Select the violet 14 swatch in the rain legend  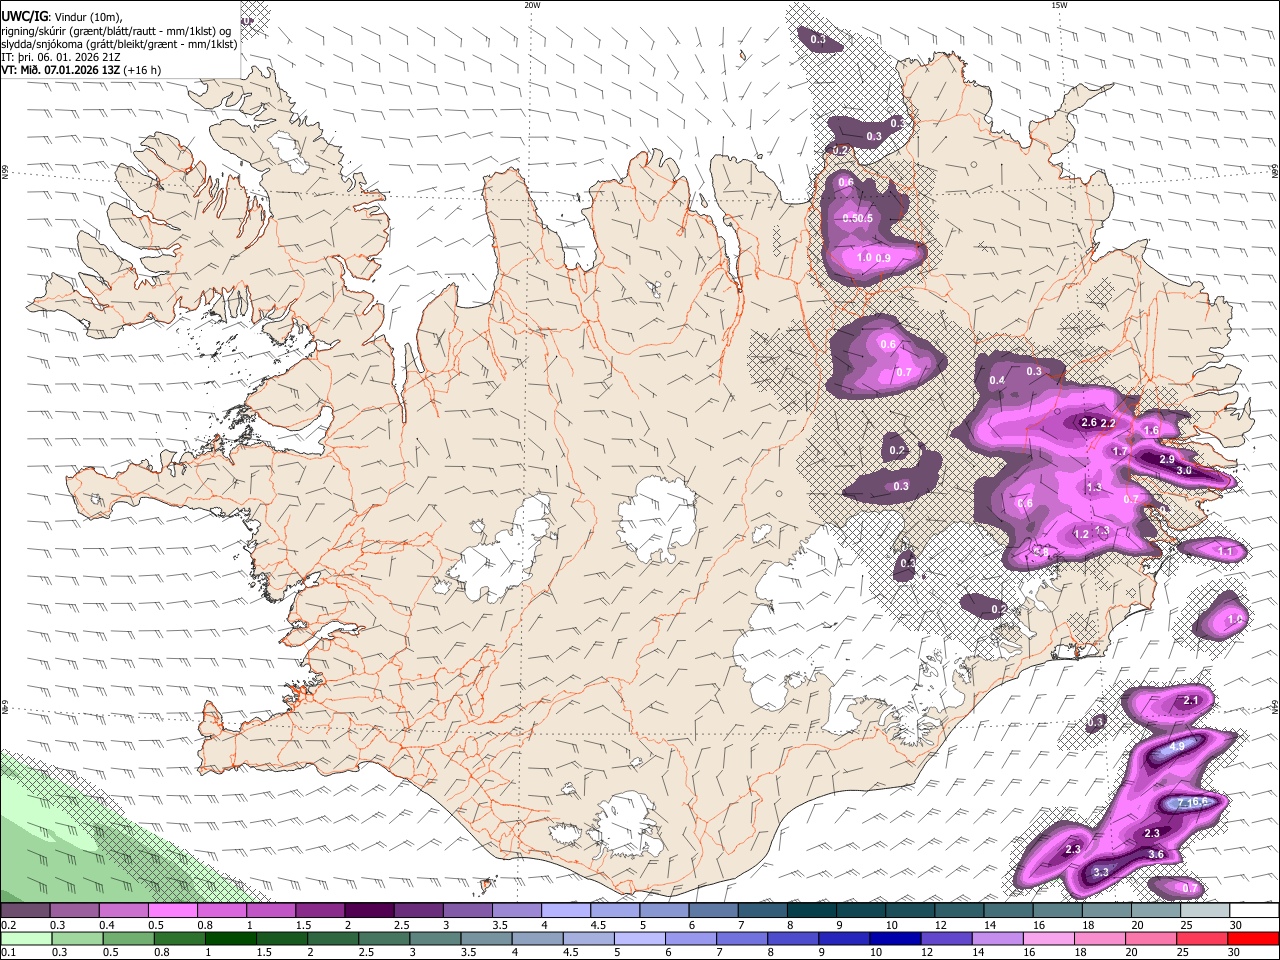997,938
